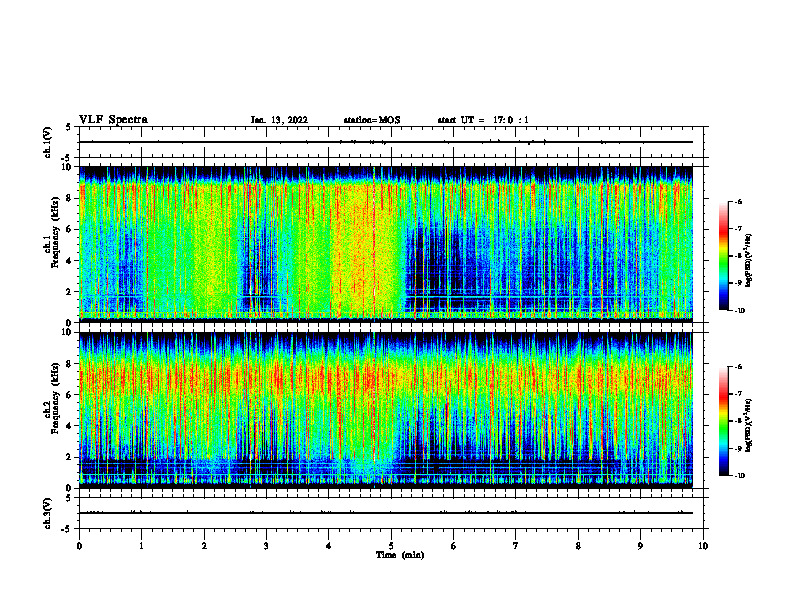Click time axis tick label "2"
Viewport: 792px width, 612px height.
(x=204, y=546)
